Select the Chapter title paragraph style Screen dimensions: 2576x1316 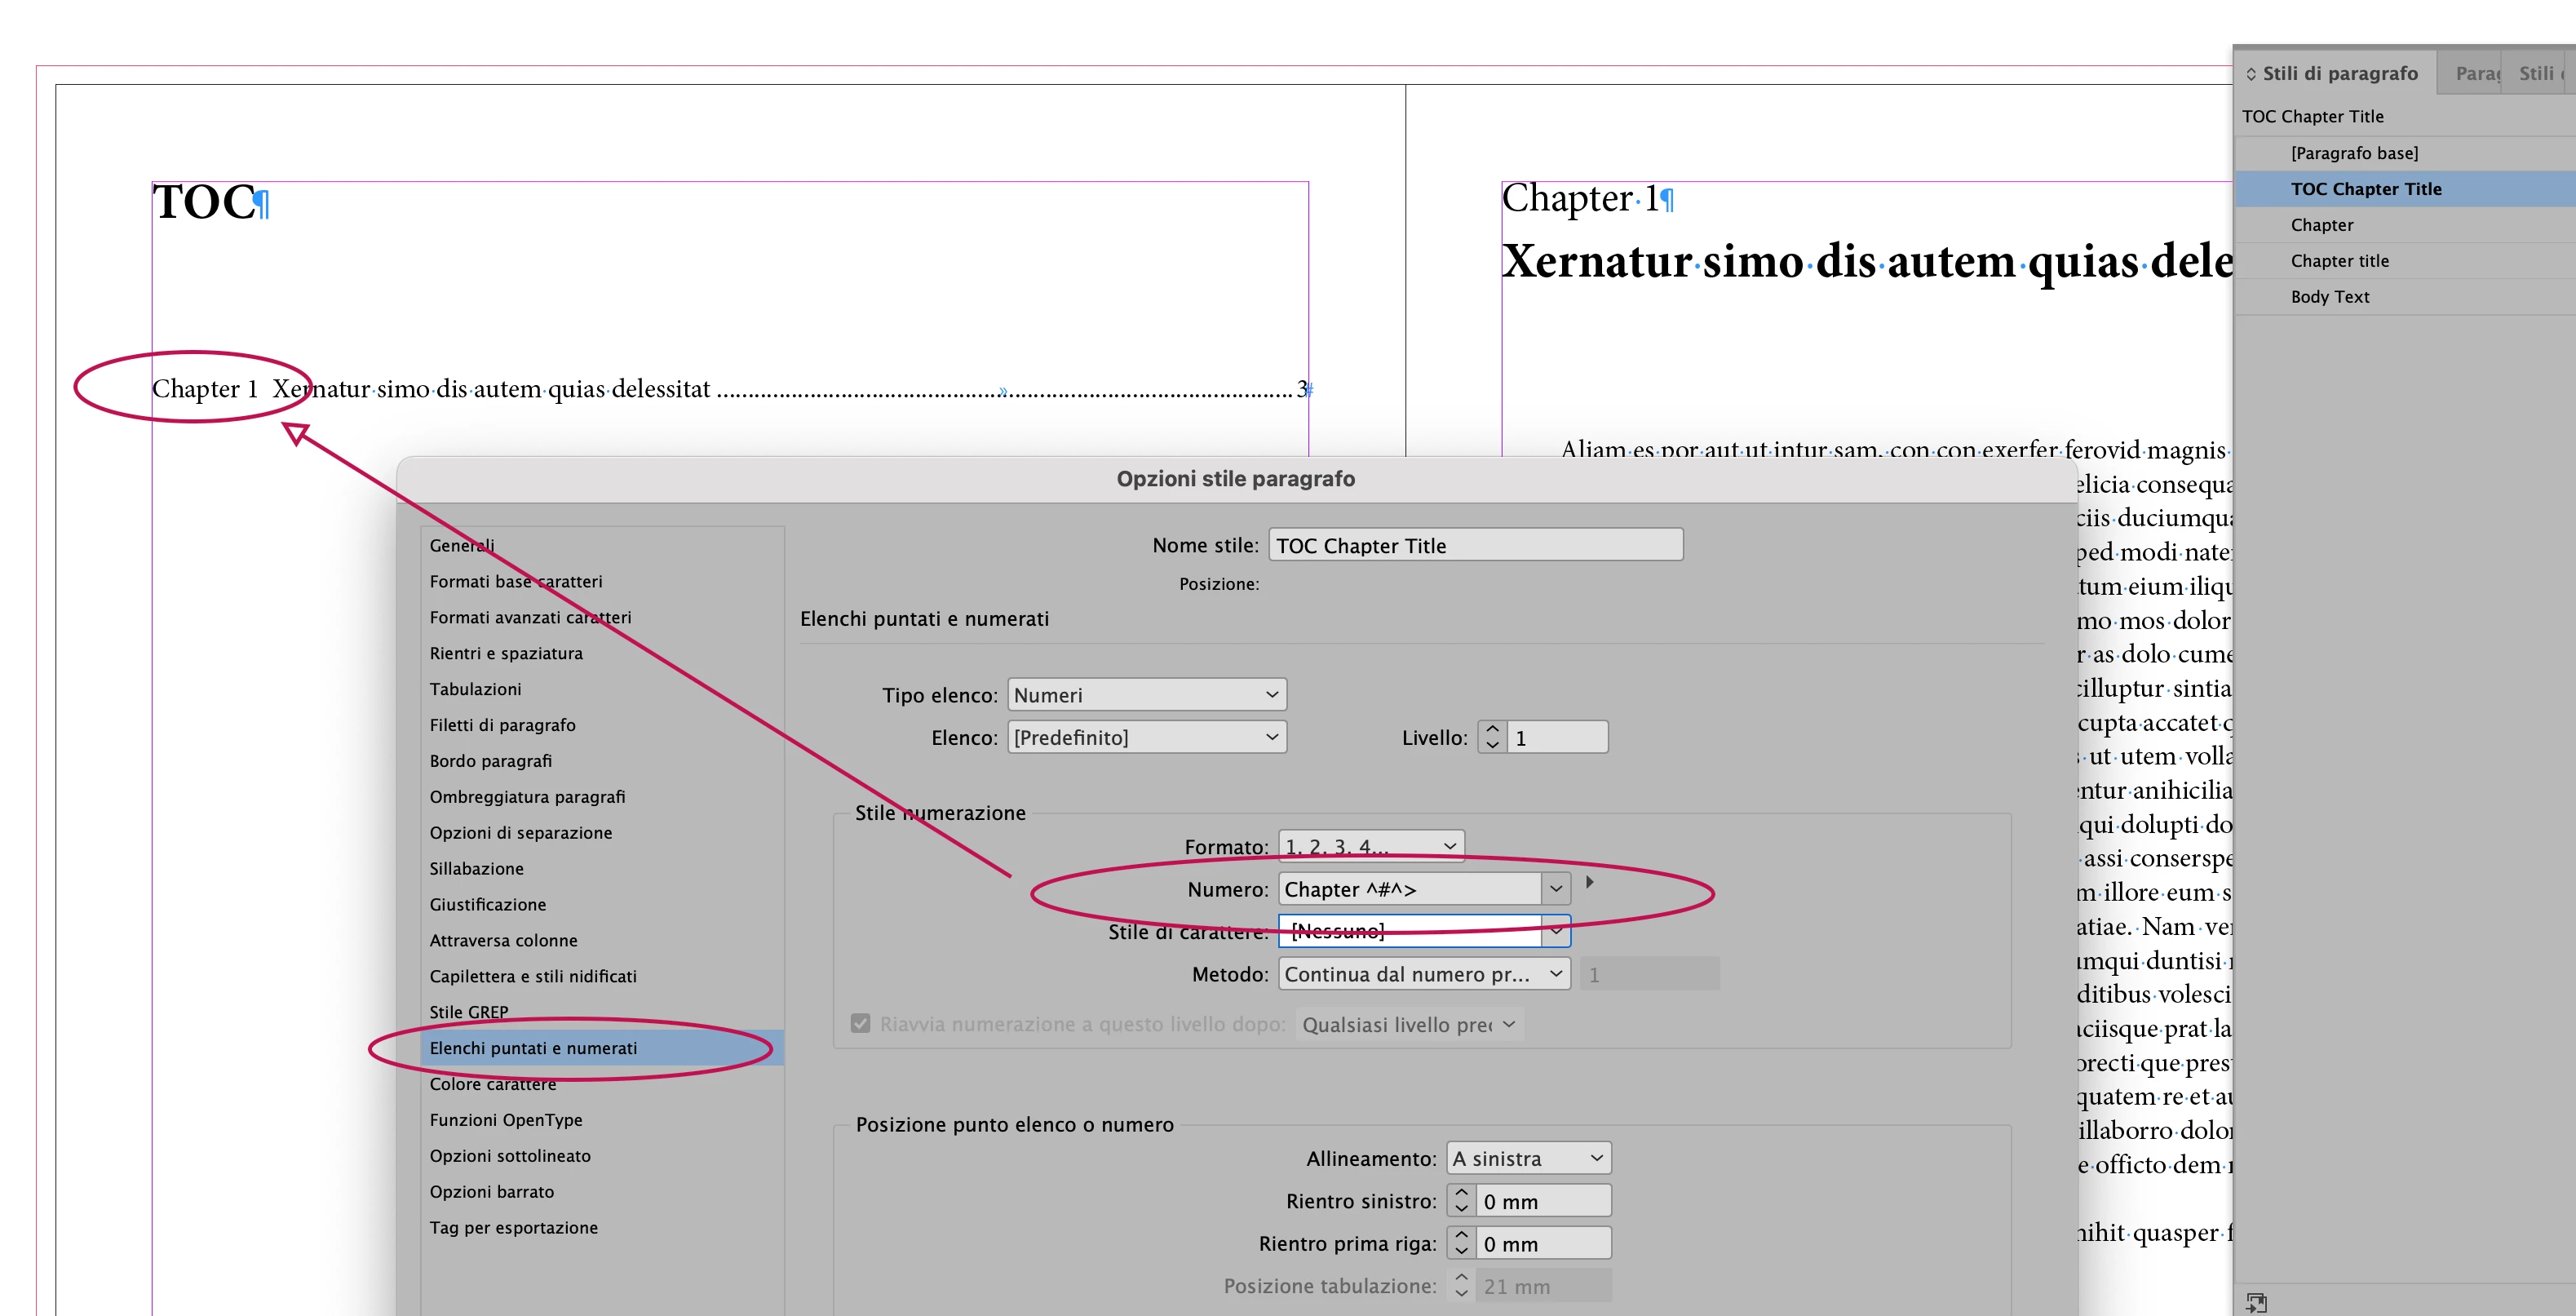point(2339,261)
